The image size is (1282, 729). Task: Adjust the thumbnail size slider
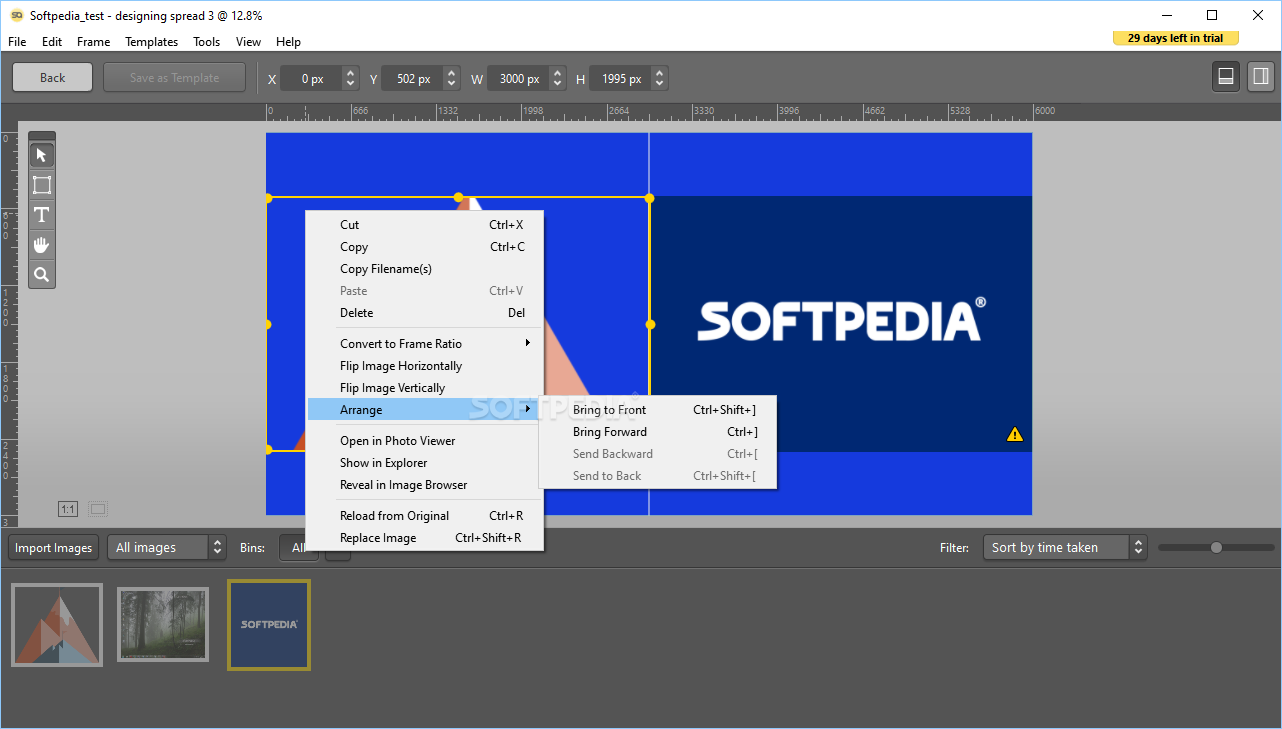1216,547
